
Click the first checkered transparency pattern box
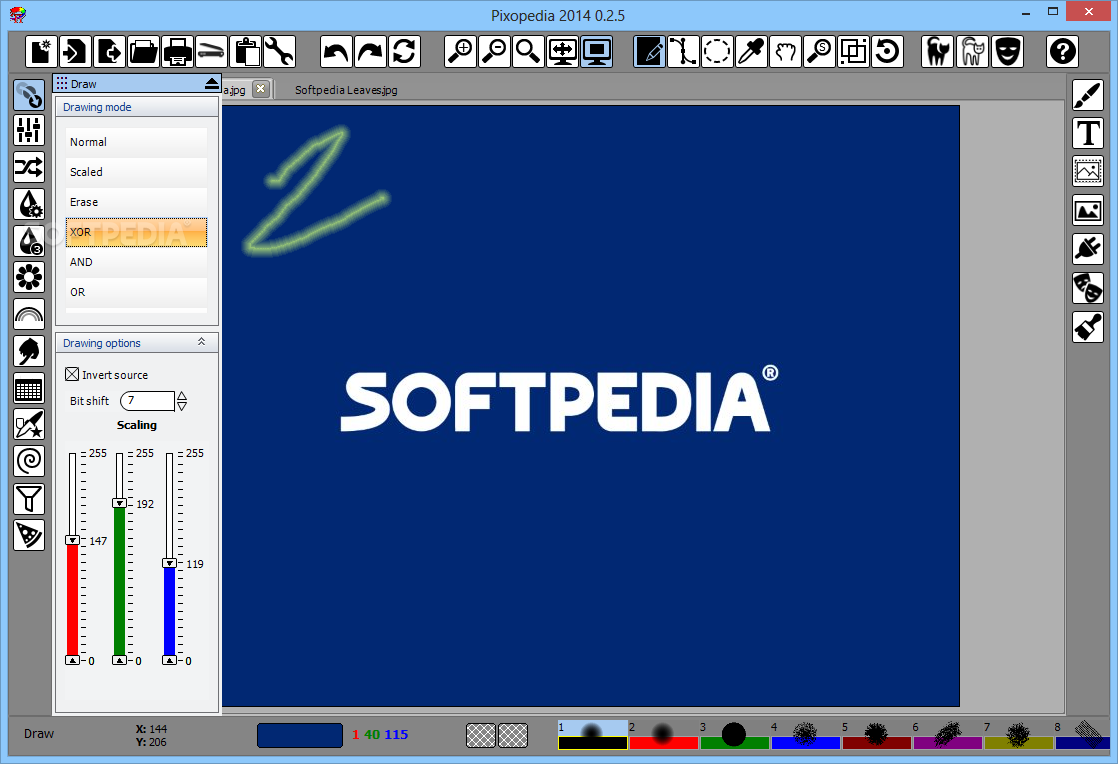click(481, 735)
